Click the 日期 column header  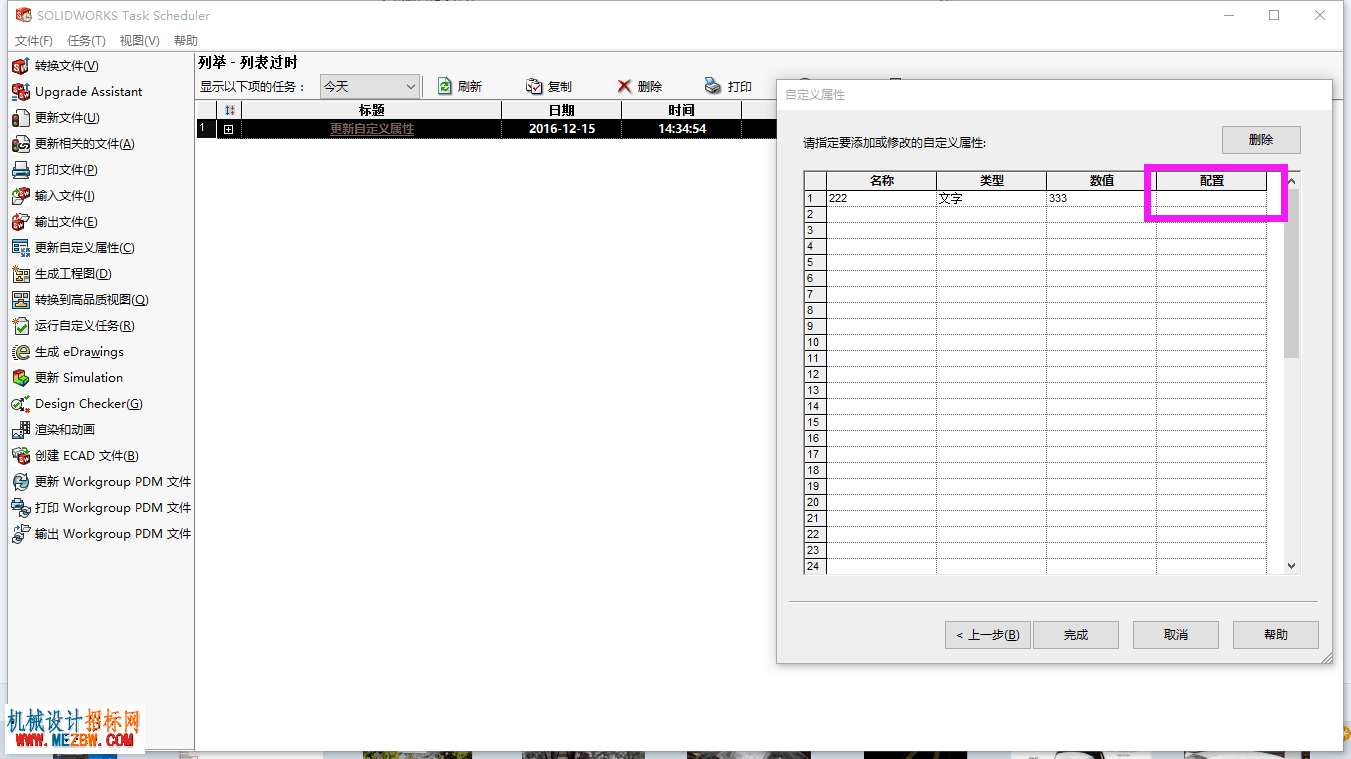561,110
